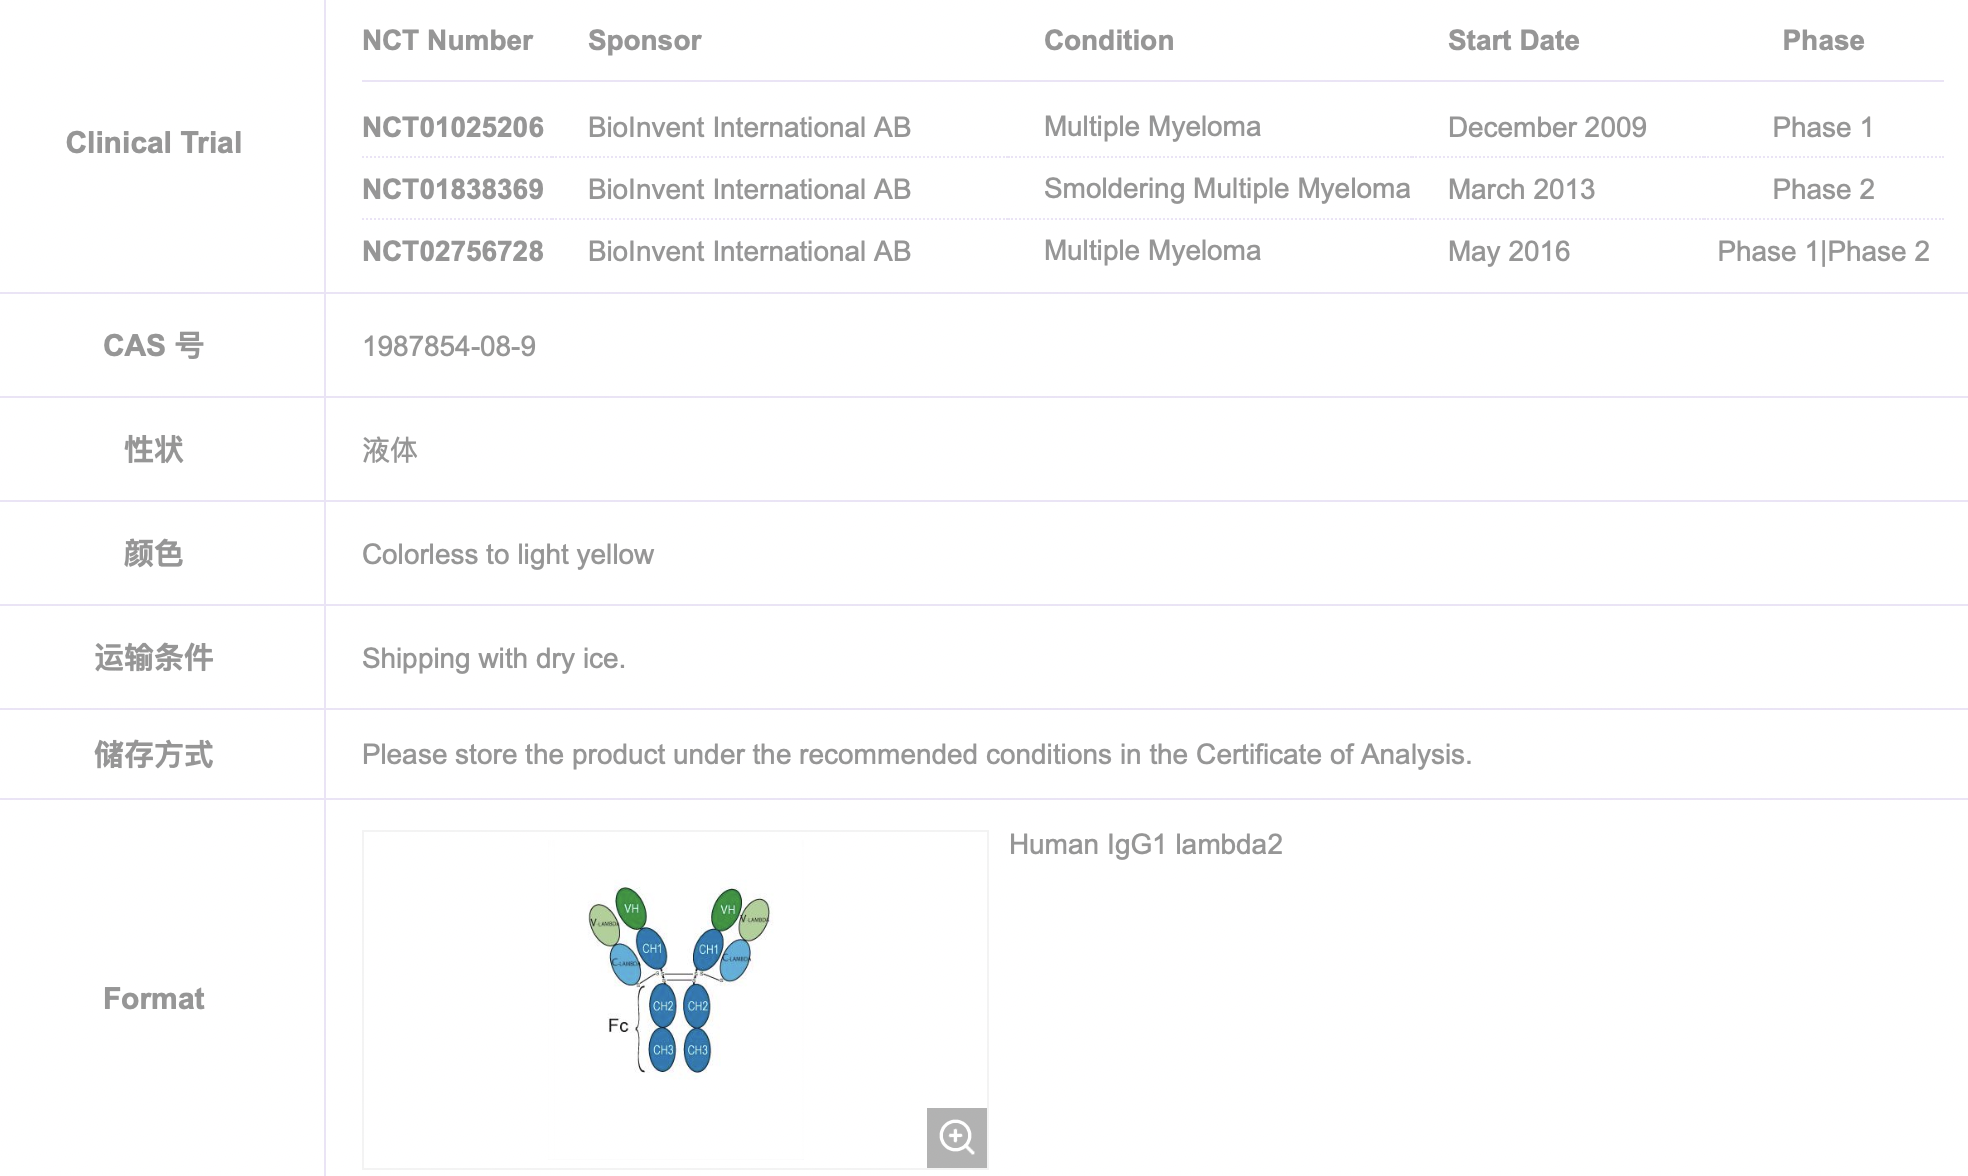Click the Phase column header
This screenshot has width=1968, height=1176.
1822,40
